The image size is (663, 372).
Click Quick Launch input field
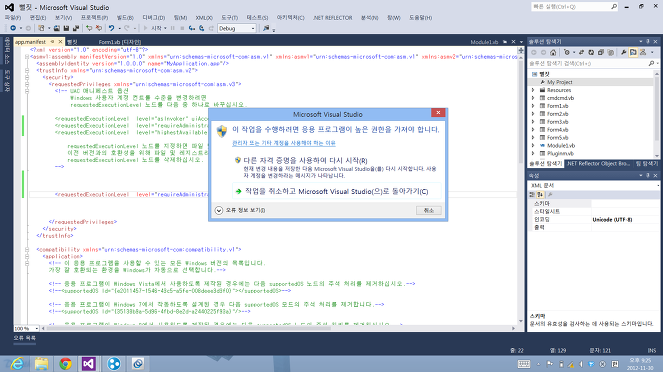tap(571, 6)
